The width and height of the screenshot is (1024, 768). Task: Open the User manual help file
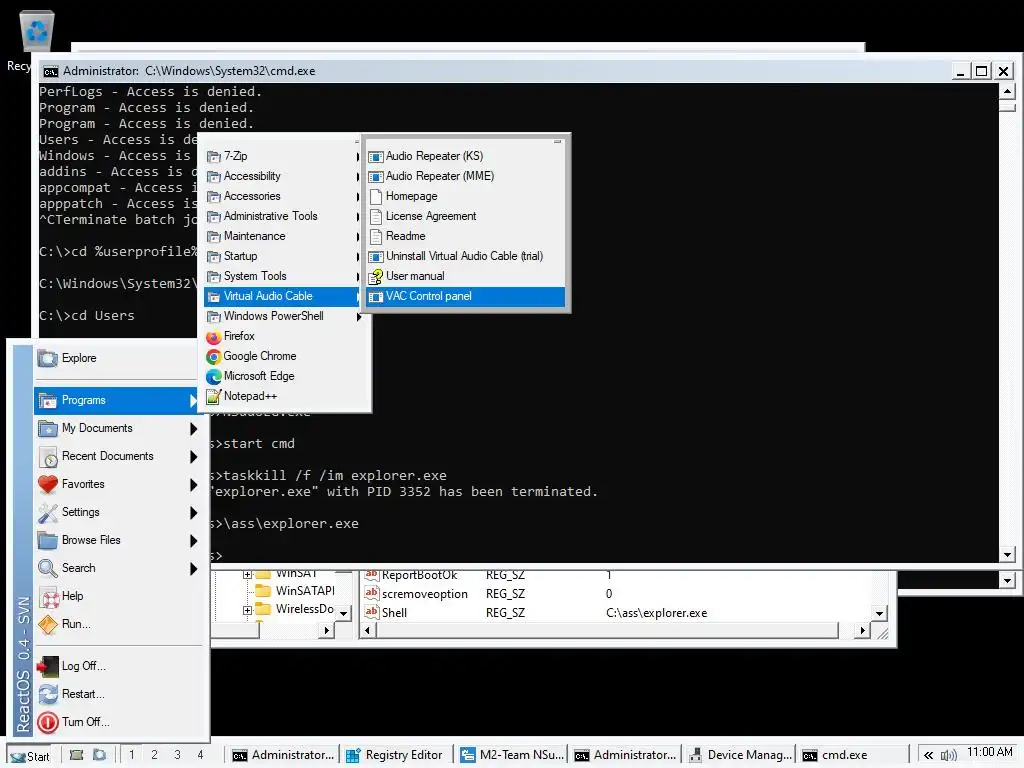point(466,276)
